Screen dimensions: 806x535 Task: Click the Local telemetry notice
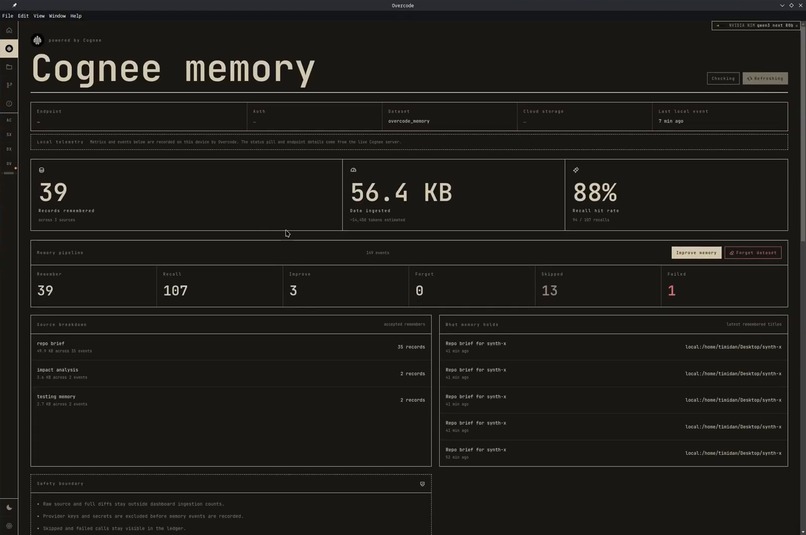[x=409, y=142]
